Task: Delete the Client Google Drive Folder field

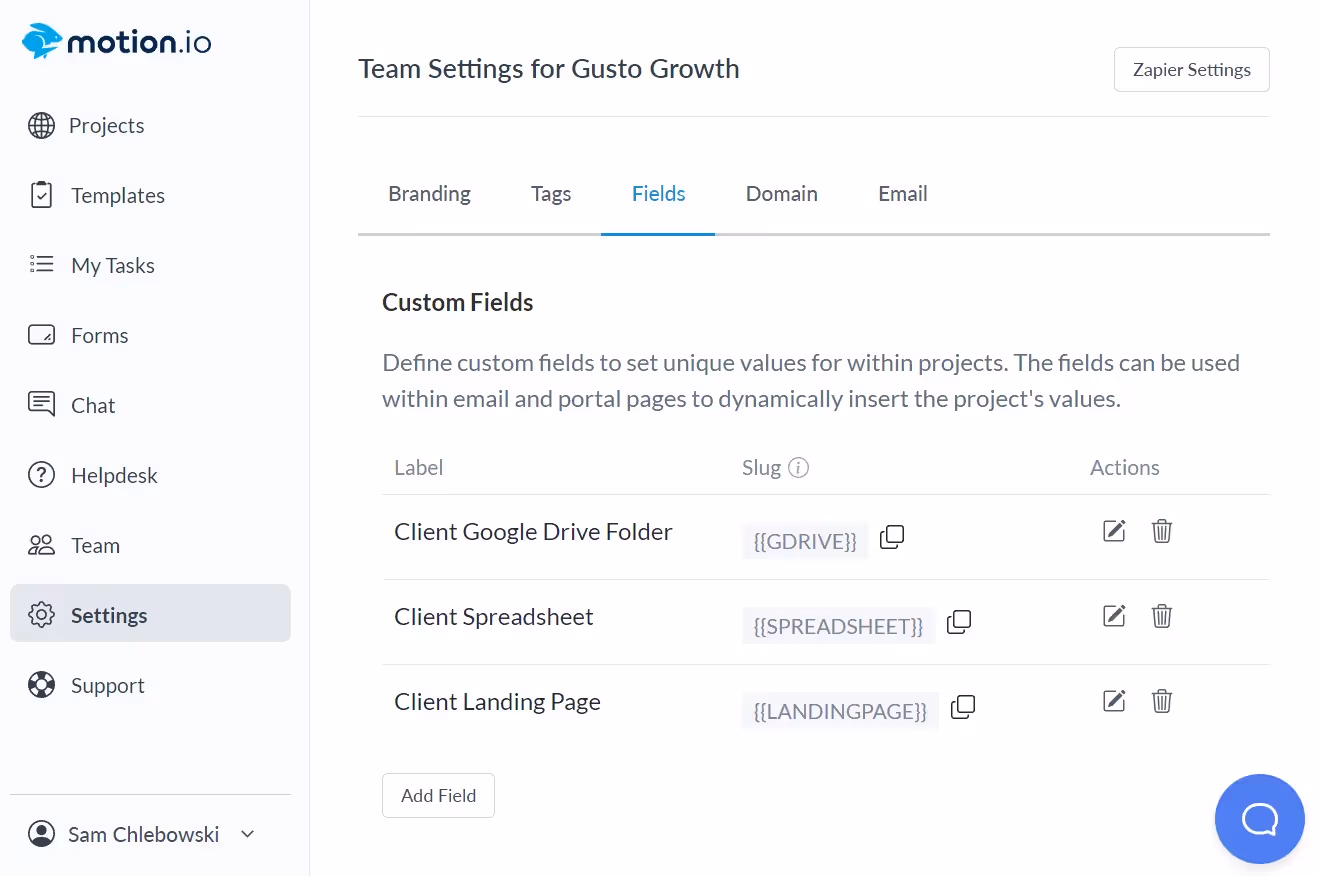Action: tap(1161, 531)
